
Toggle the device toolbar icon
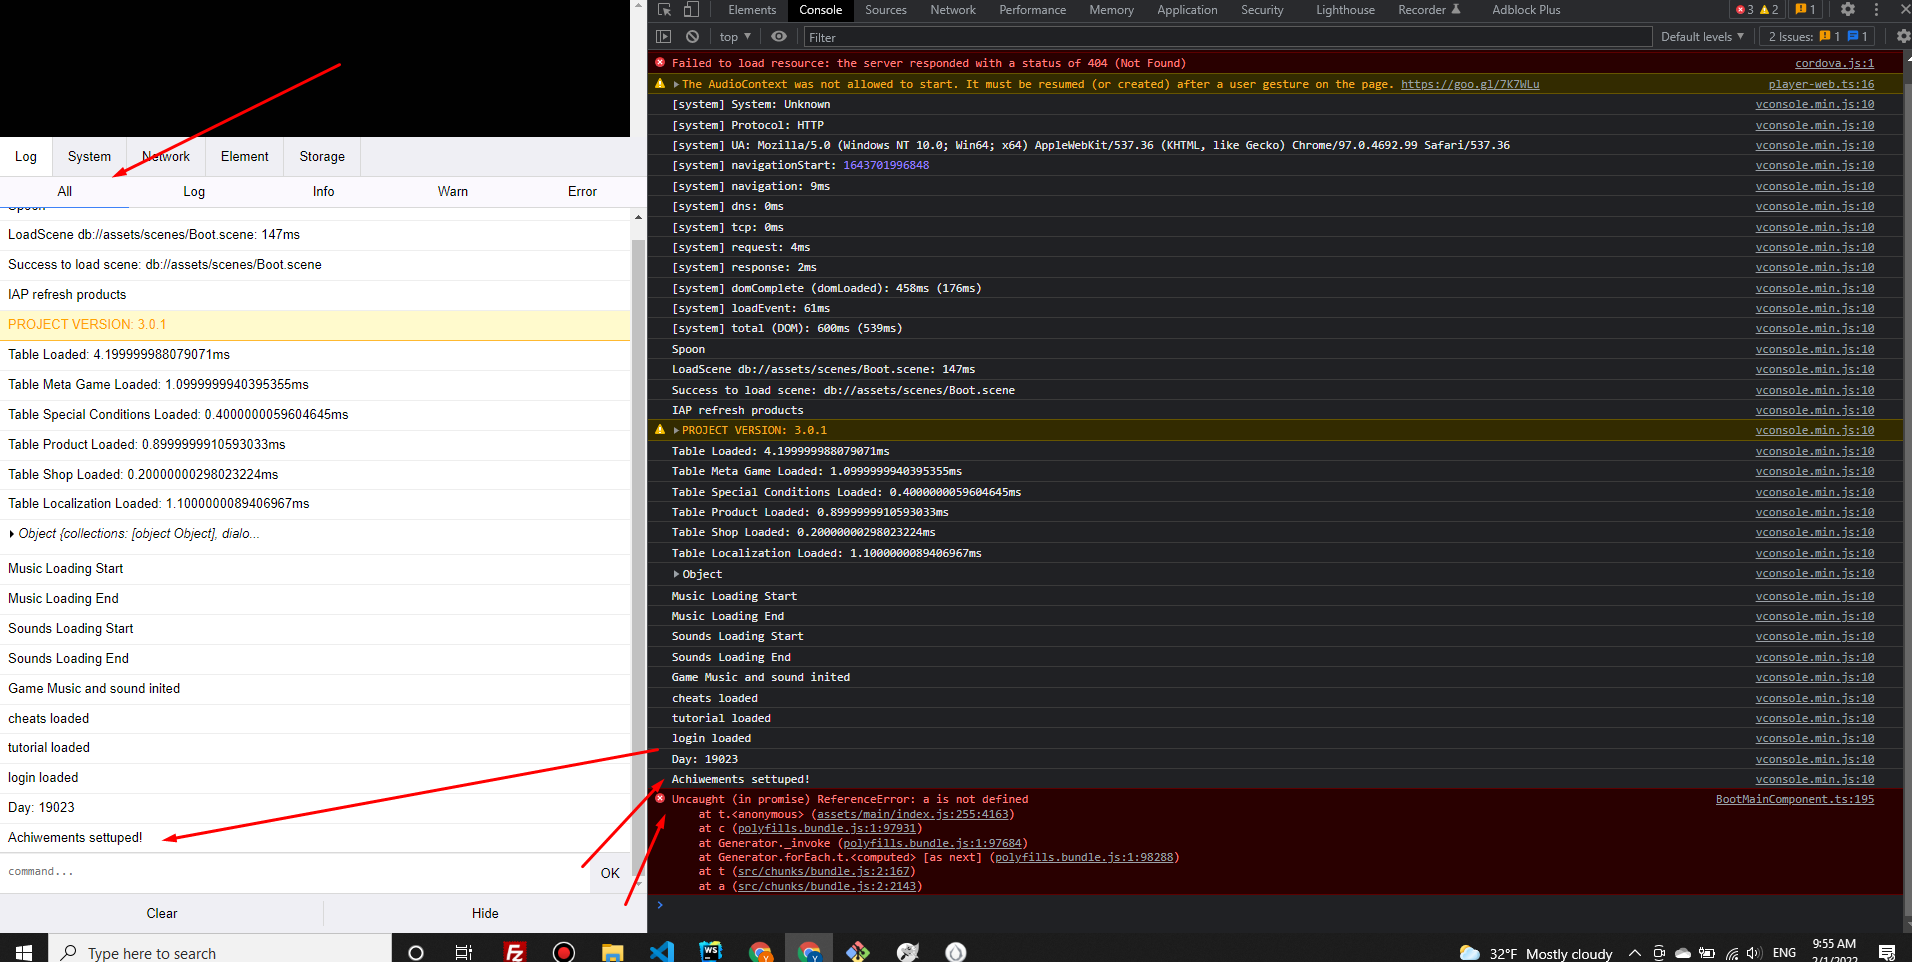point(691,10)
